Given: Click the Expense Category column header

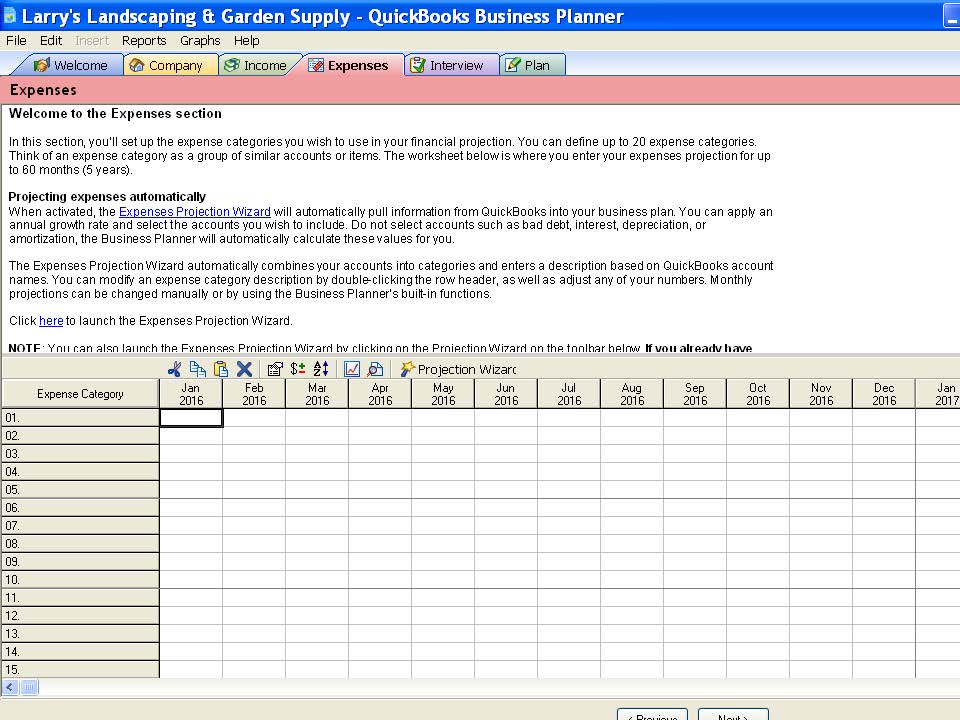Looking at the screenshot, I should click(x=80, y=394).
